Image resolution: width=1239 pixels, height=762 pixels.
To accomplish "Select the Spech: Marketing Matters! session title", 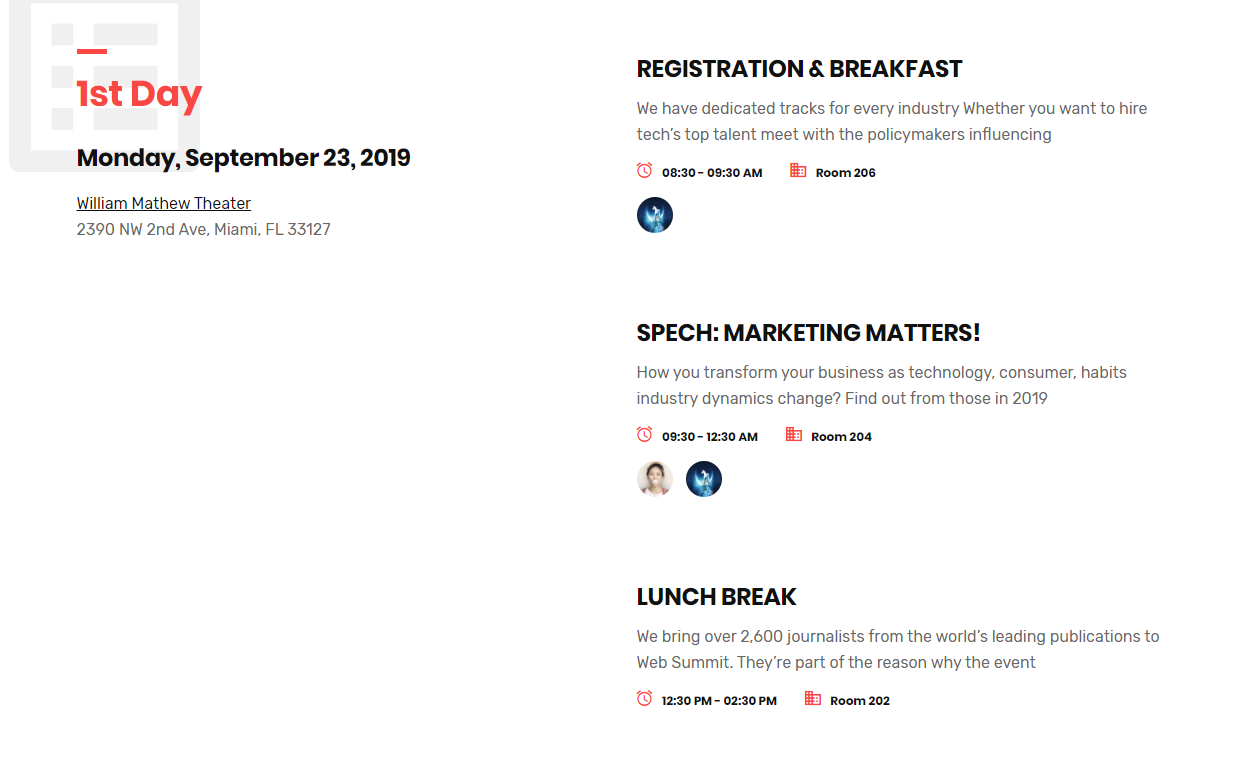I will (808, 333).
